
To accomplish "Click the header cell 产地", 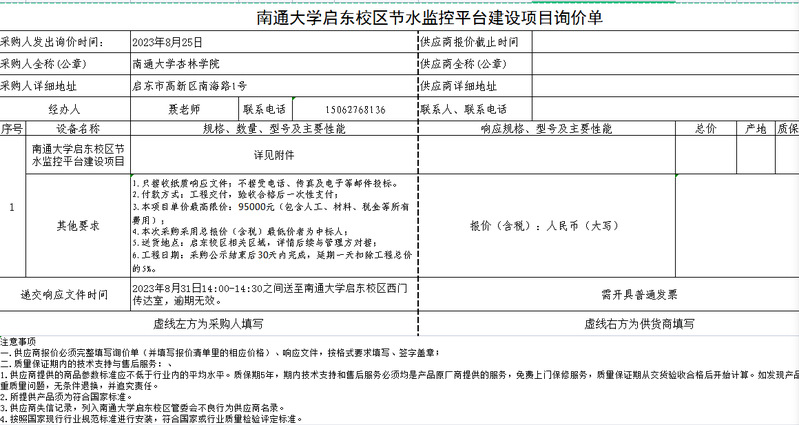I will tap(756, 128).
